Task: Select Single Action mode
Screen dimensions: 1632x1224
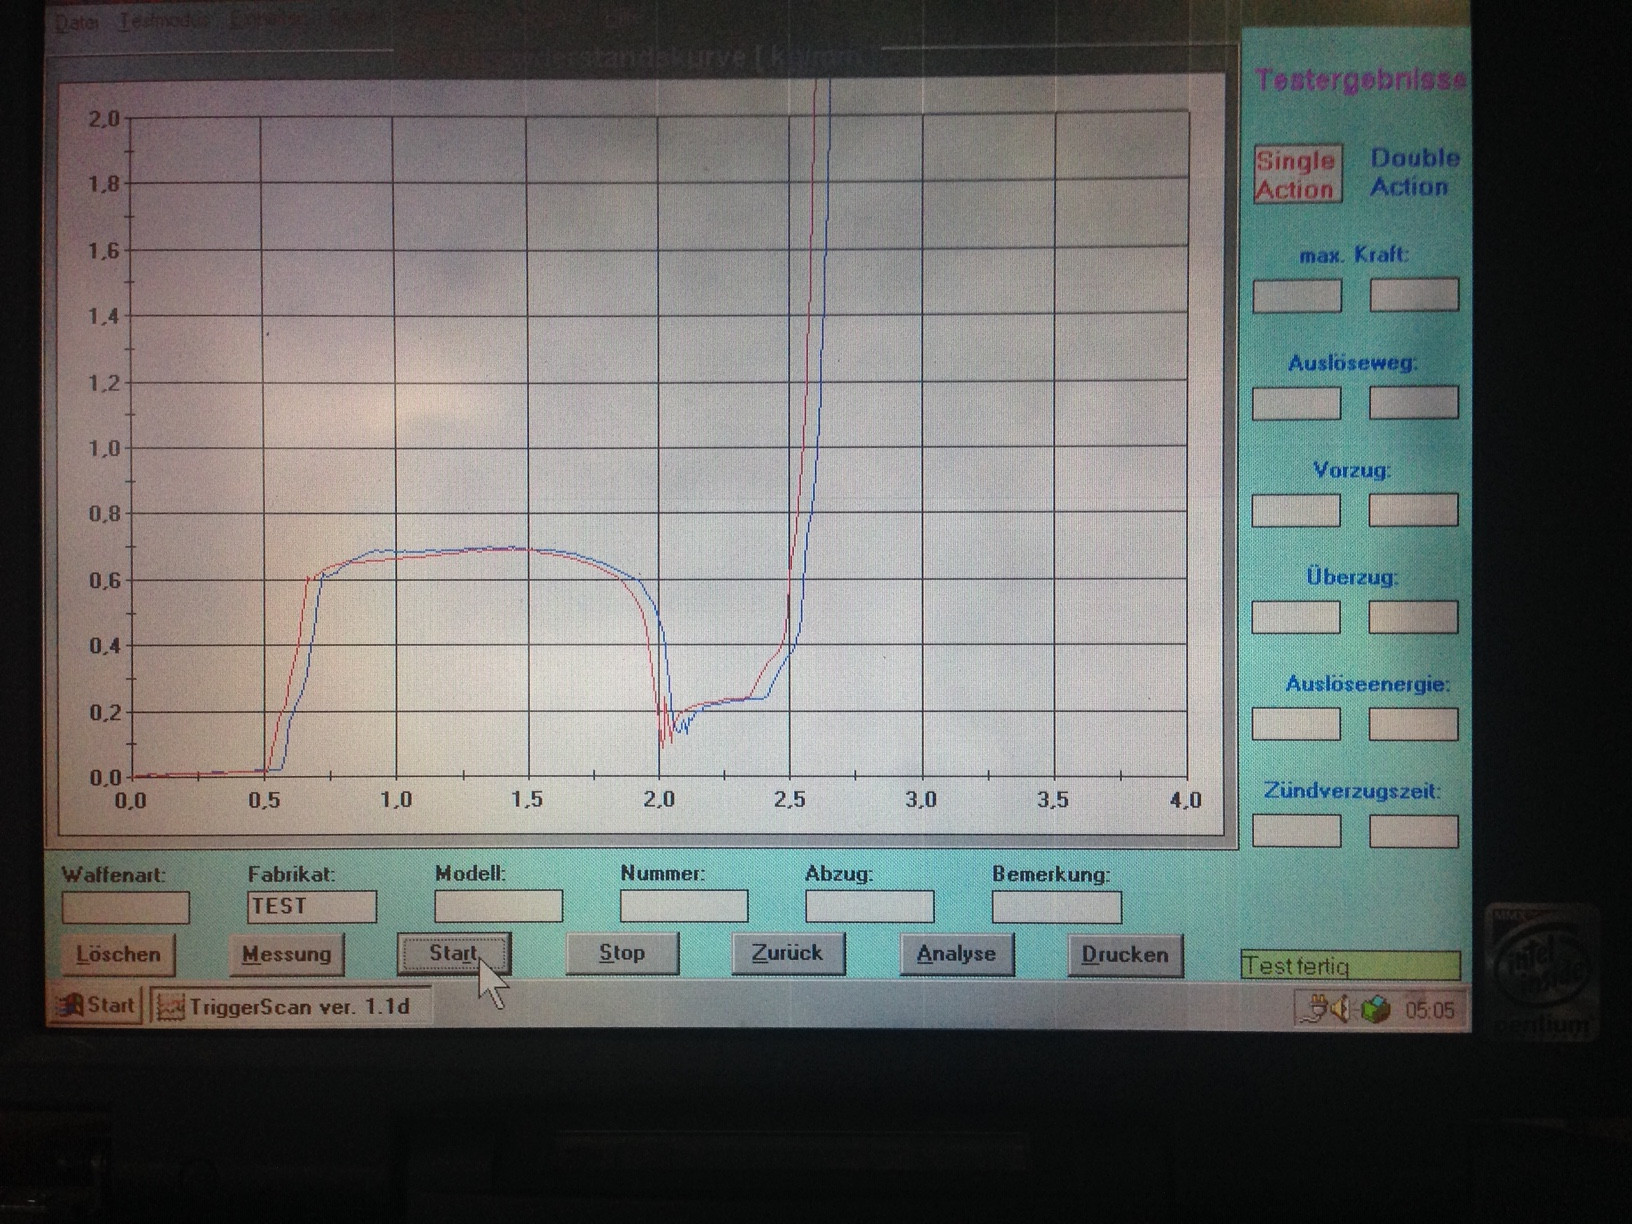Action: (x=1296, y=175)
